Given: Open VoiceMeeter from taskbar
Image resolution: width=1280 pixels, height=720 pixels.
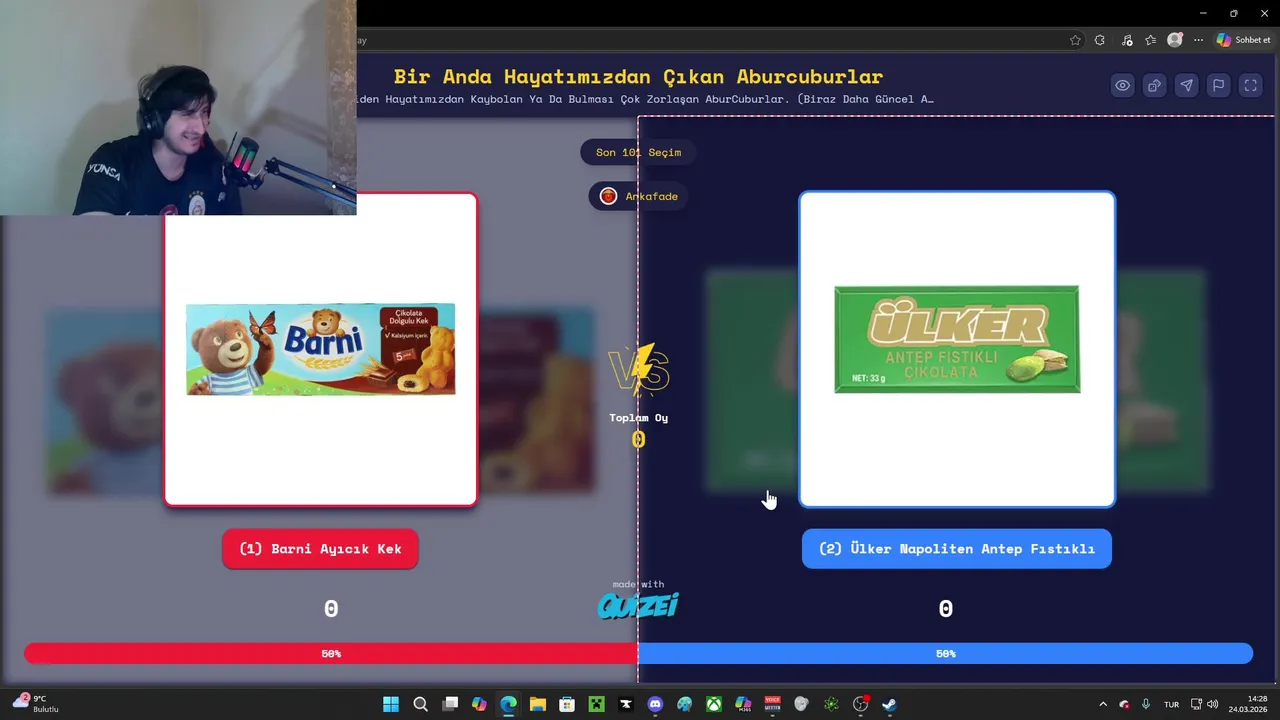Looking at the screenshot, I should tap(772, 704).
